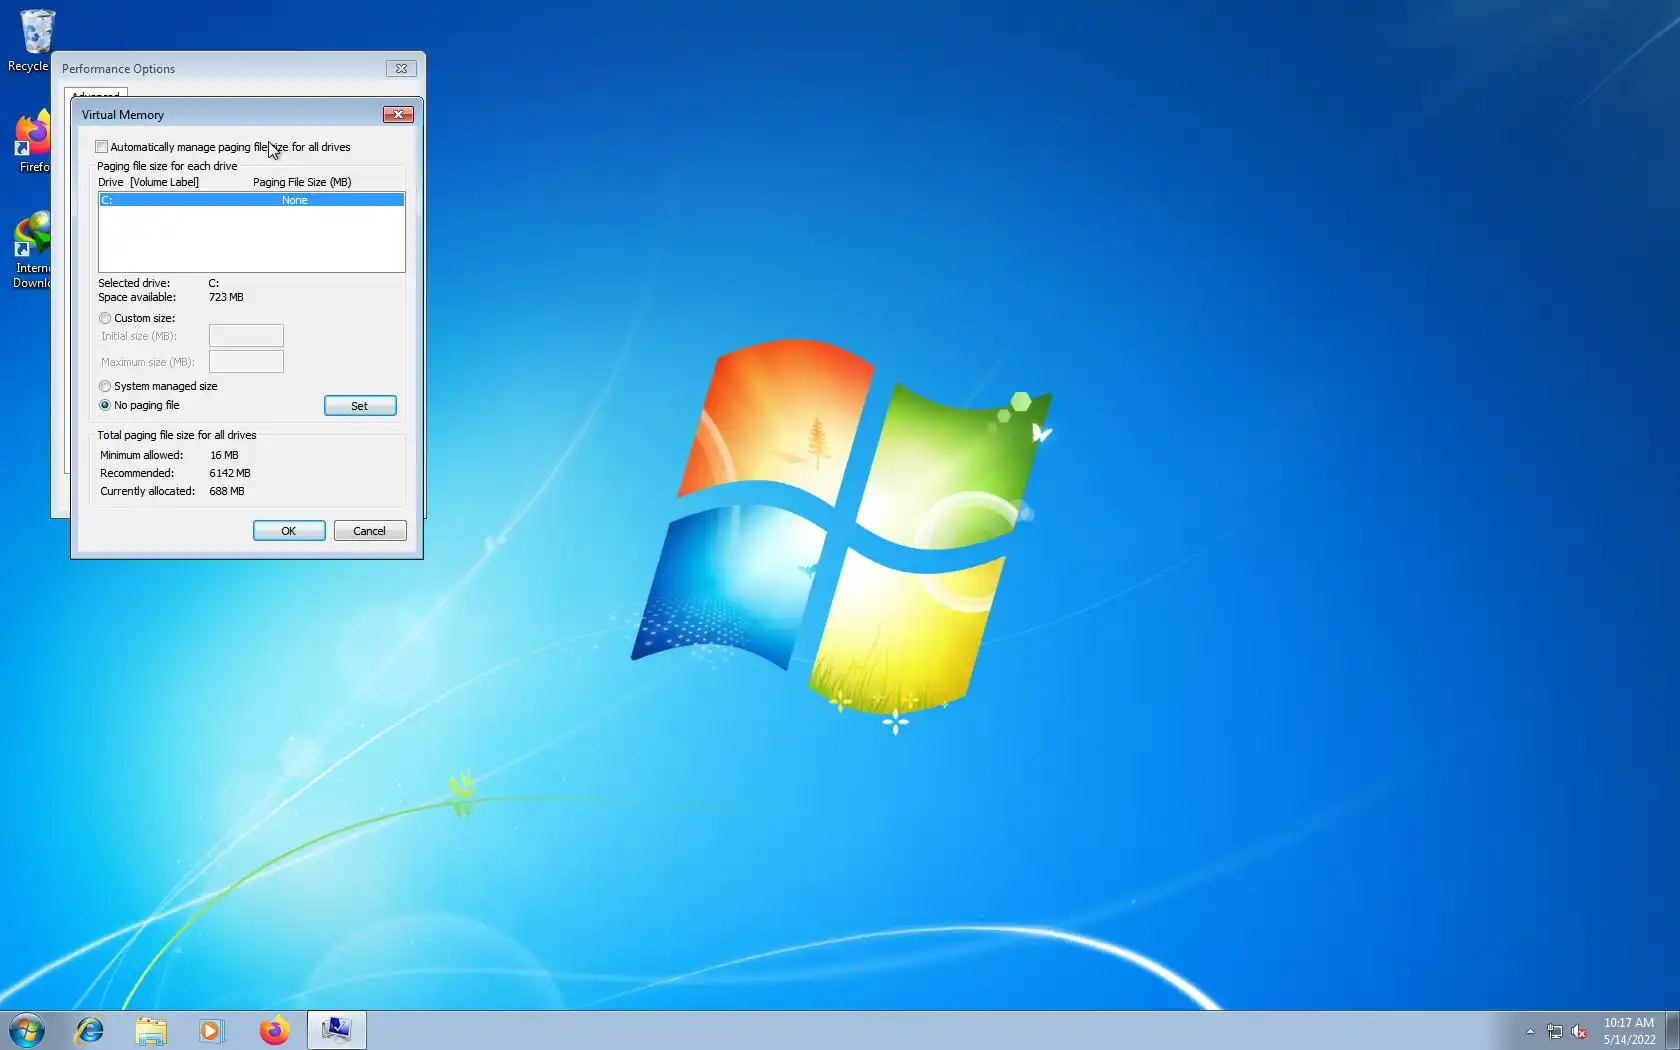Select the Internet Download Manager desktop shortcut
This screenshot has width=1680, height=1050.
pyautogui.click(x=32, y=250)
